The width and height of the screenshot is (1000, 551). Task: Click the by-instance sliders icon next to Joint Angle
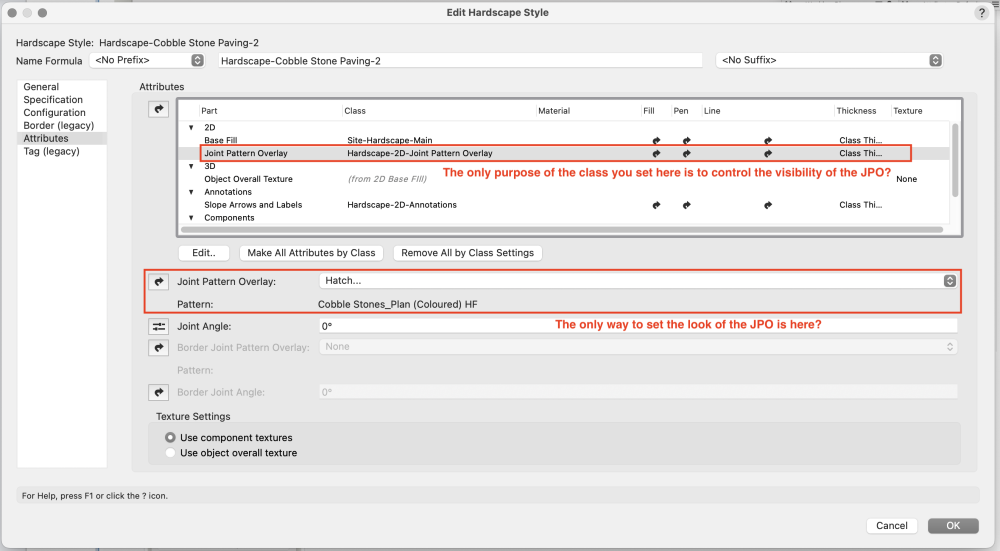tap(159, 326)
